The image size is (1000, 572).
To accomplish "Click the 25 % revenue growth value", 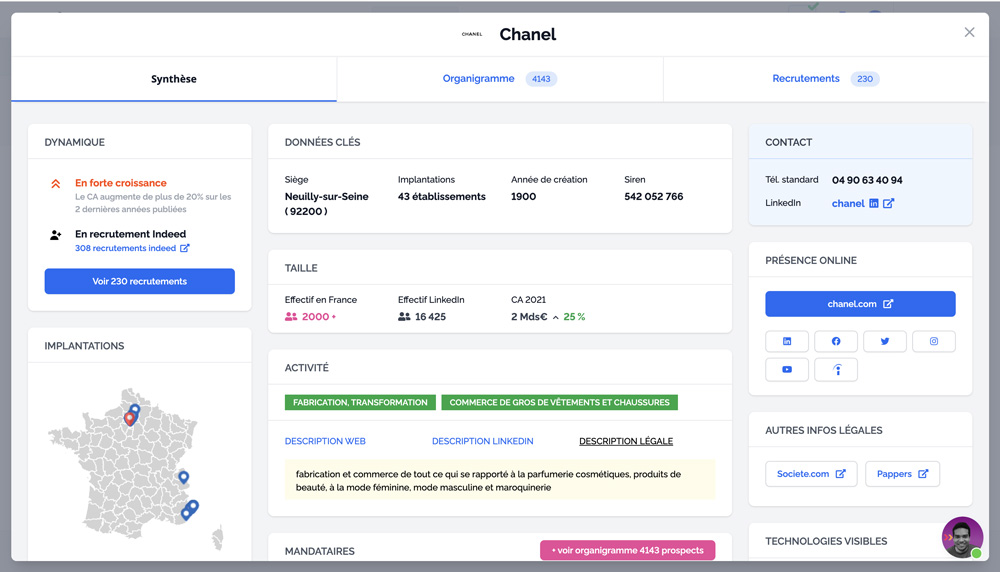I will pyautogui.click(x=574, y=317).
